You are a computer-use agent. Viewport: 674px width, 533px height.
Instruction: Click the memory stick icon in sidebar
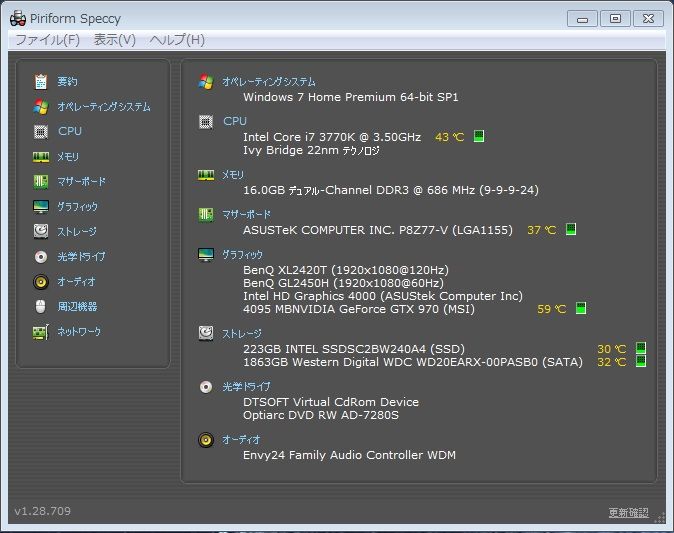tap(41, 157)
